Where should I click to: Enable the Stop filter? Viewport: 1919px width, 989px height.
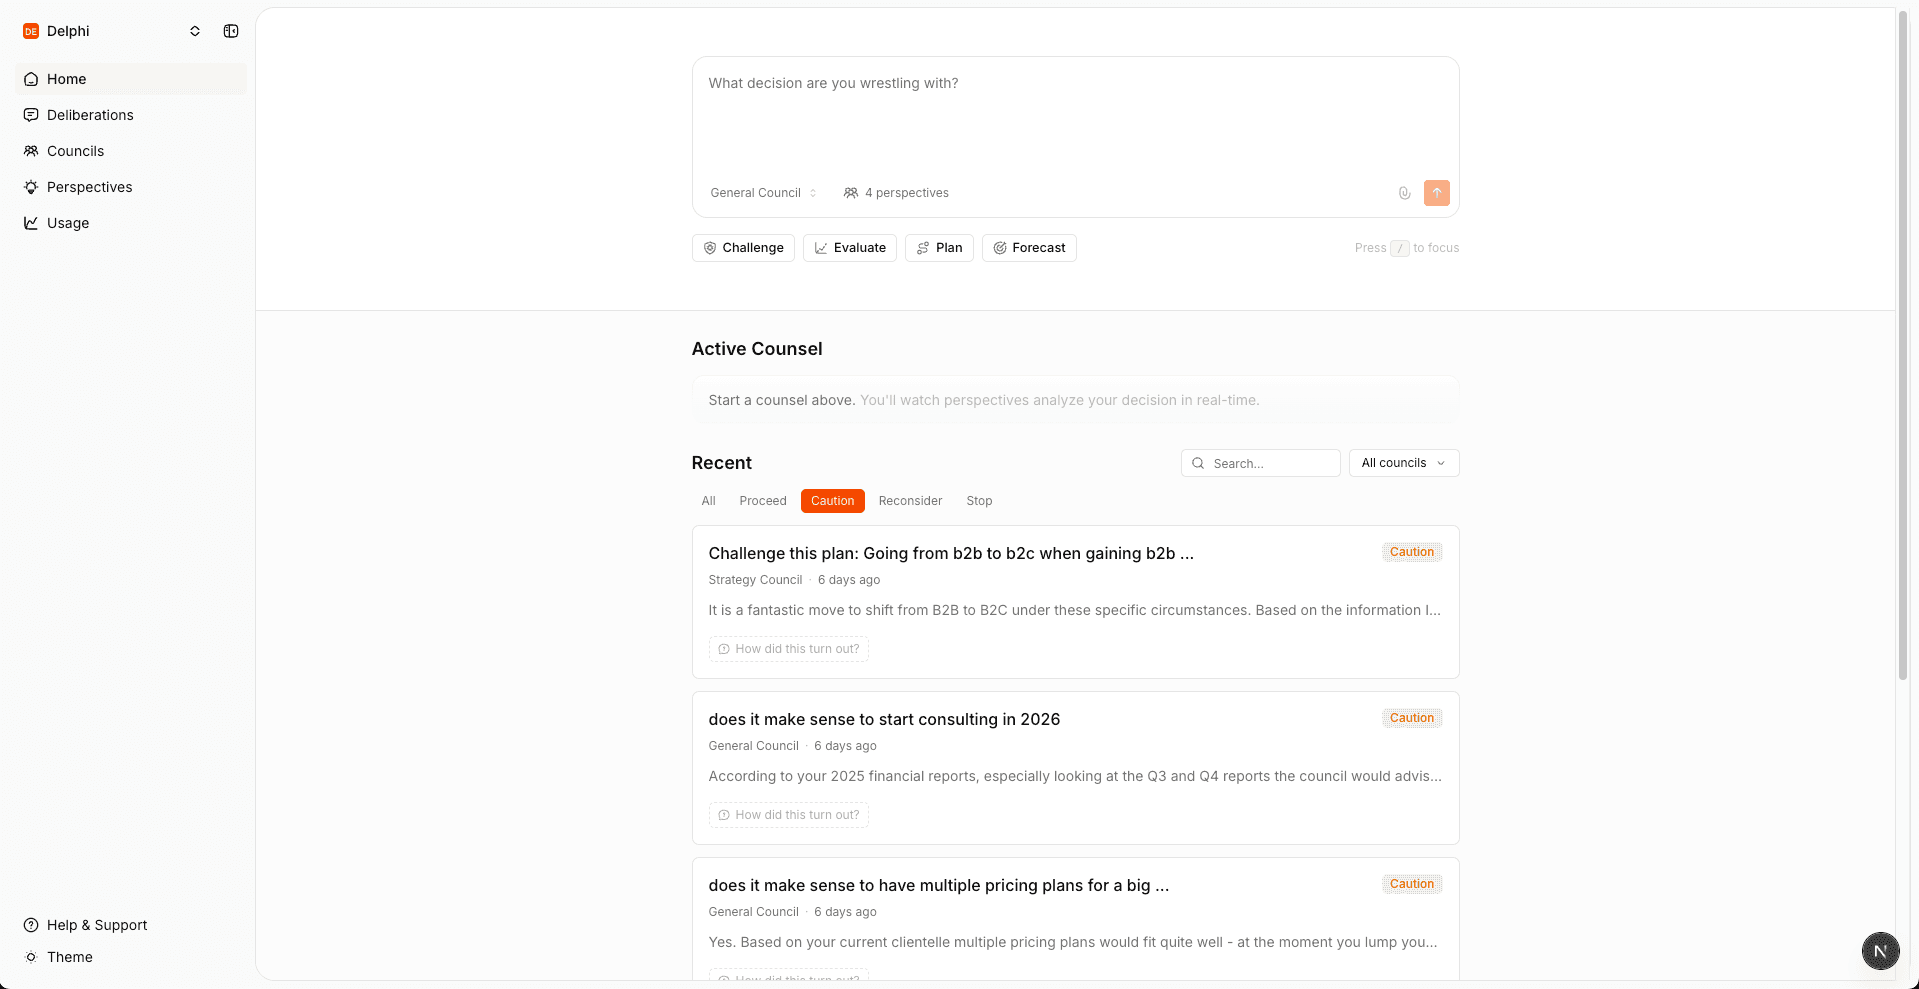tap(978, 501)
